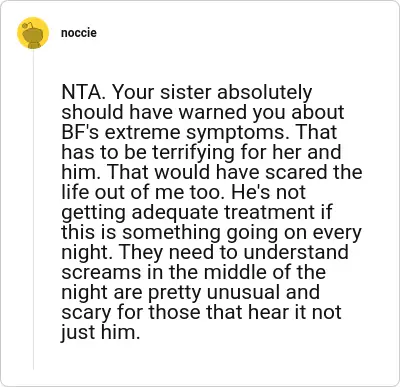Click the final words 'just him.'
Viewport: 400px width, 387px height.
tap(100, 332)
